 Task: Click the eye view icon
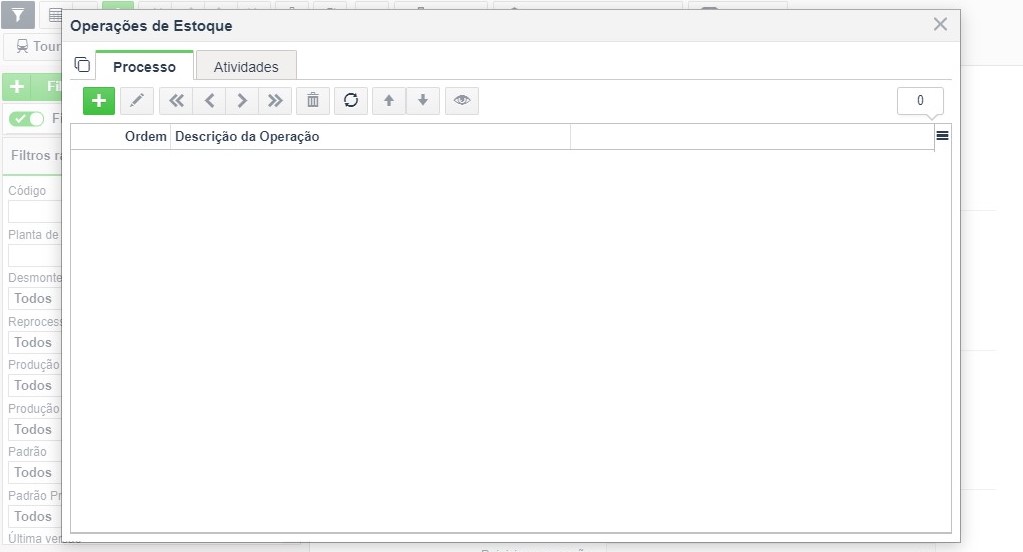point(462,100)
